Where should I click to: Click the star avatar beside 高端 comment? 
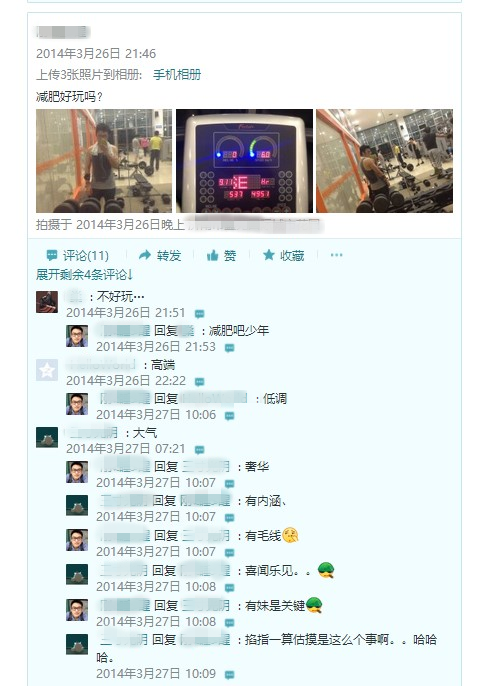click(x=47, y=370)
